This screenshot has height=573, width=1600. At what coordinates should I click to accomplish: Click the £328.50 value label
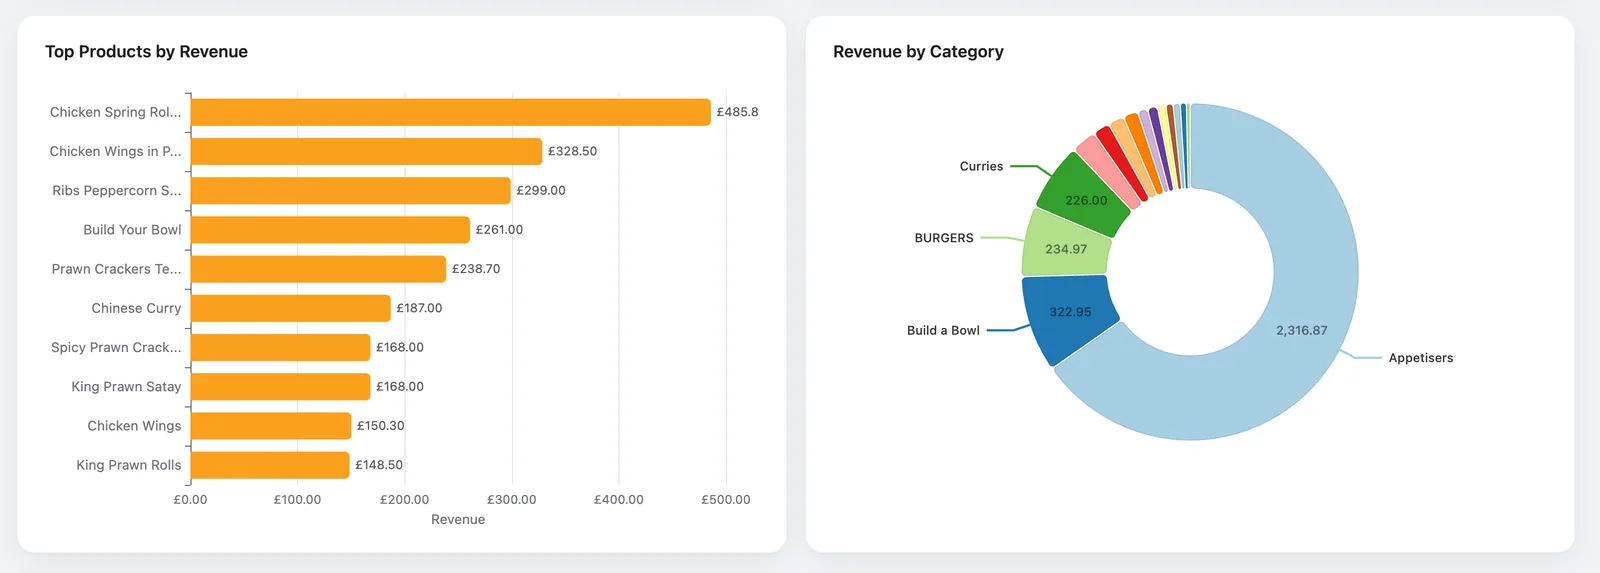click(x=572, y=151)
